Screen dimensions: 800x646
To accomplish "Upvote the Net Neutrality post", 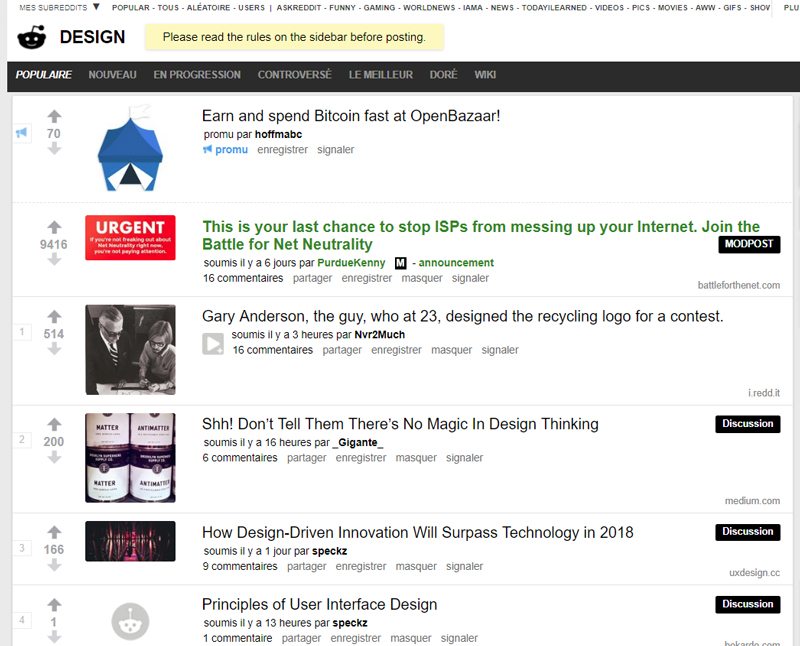I will point(54,227).
